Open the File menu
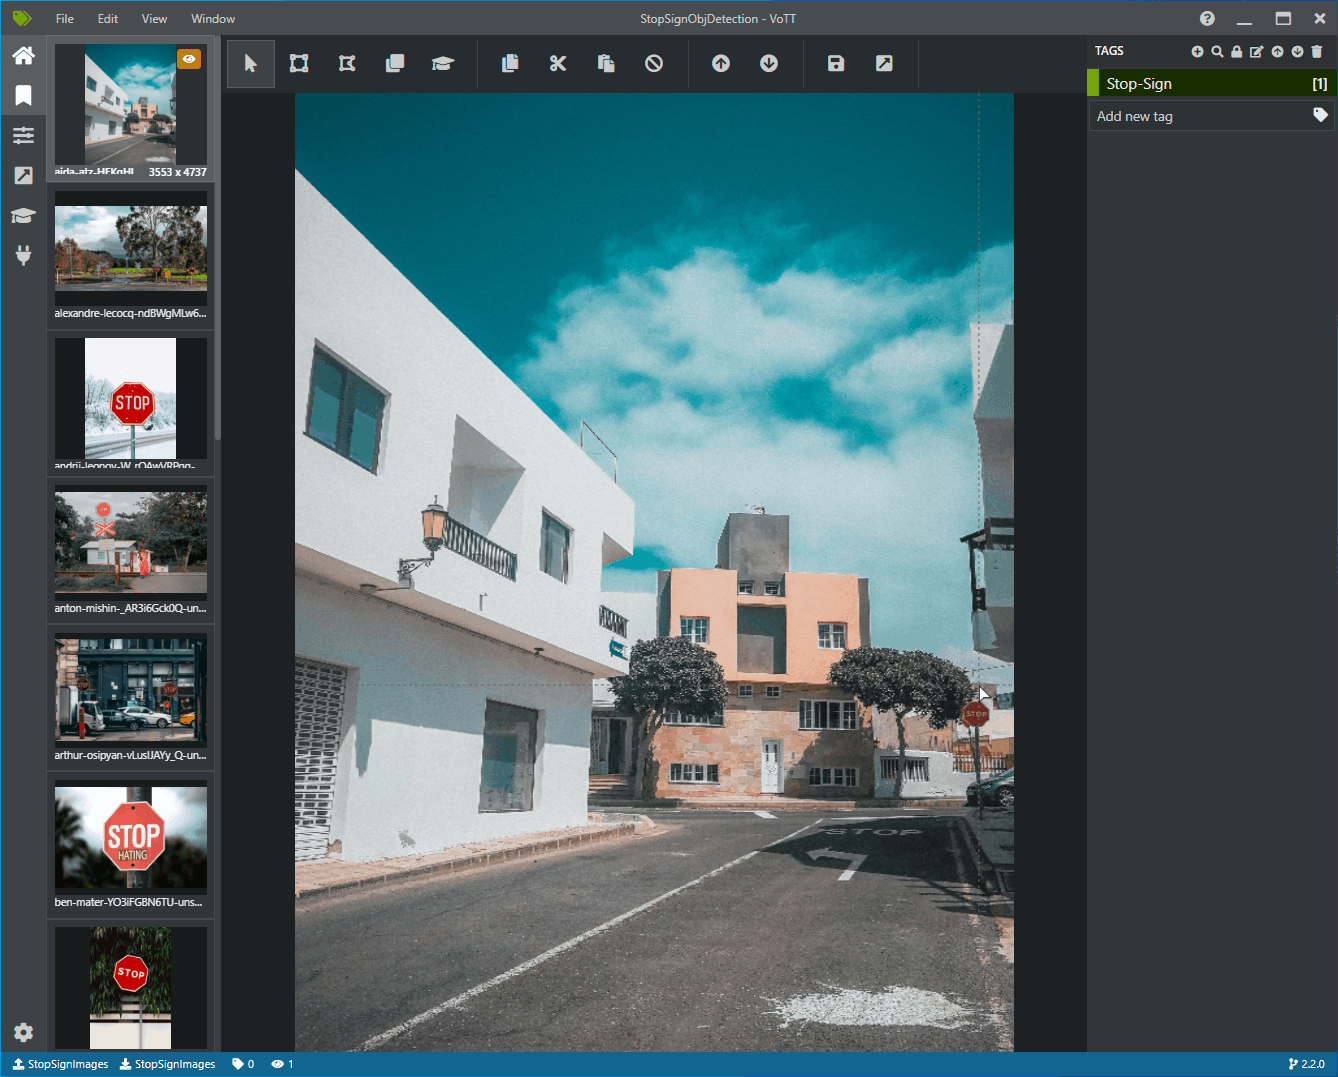This screenshot has width=1338, height=1077. pos(64,18)
